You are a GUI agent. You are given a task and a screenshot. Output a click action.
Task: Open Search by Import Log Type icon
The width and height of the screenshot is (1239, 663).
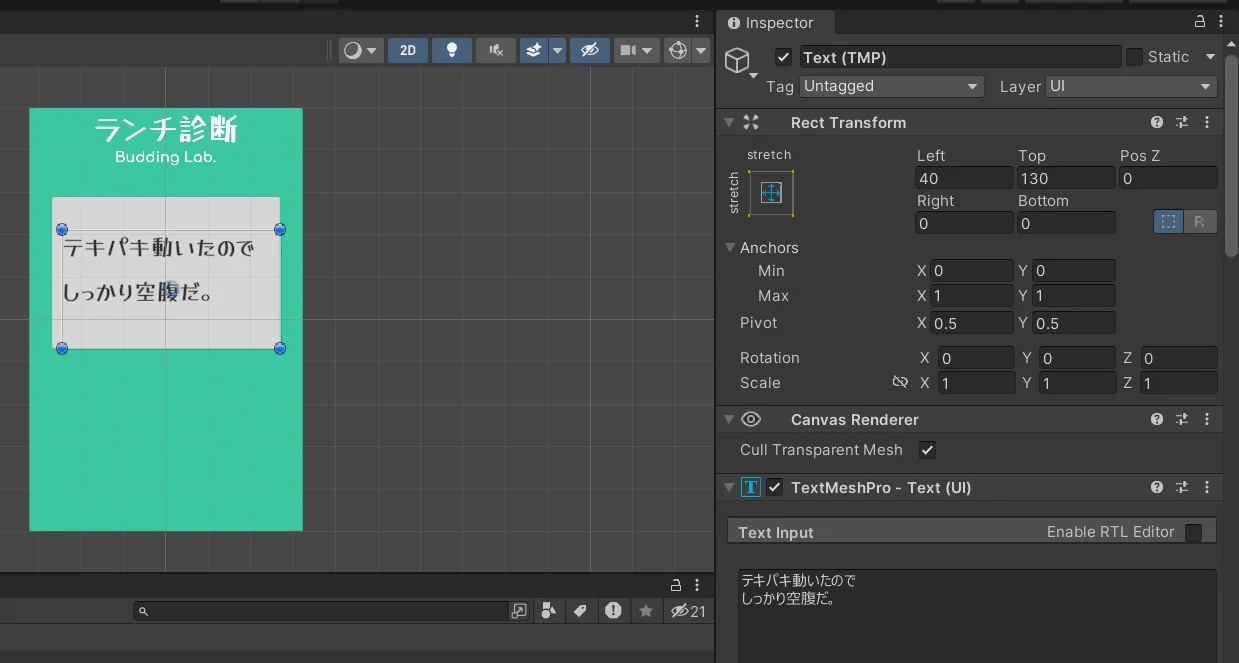[613, 610]
